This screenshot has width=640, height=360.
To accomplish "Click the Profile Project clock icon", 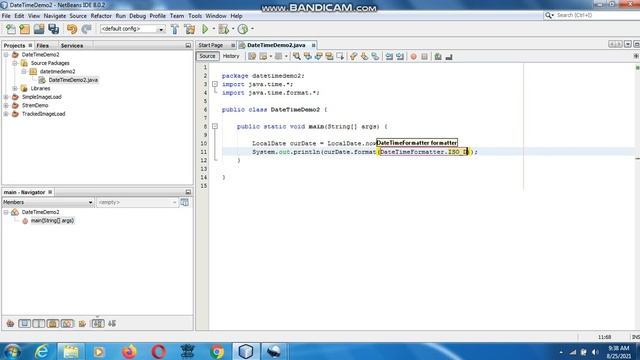I will coord(243,29).
